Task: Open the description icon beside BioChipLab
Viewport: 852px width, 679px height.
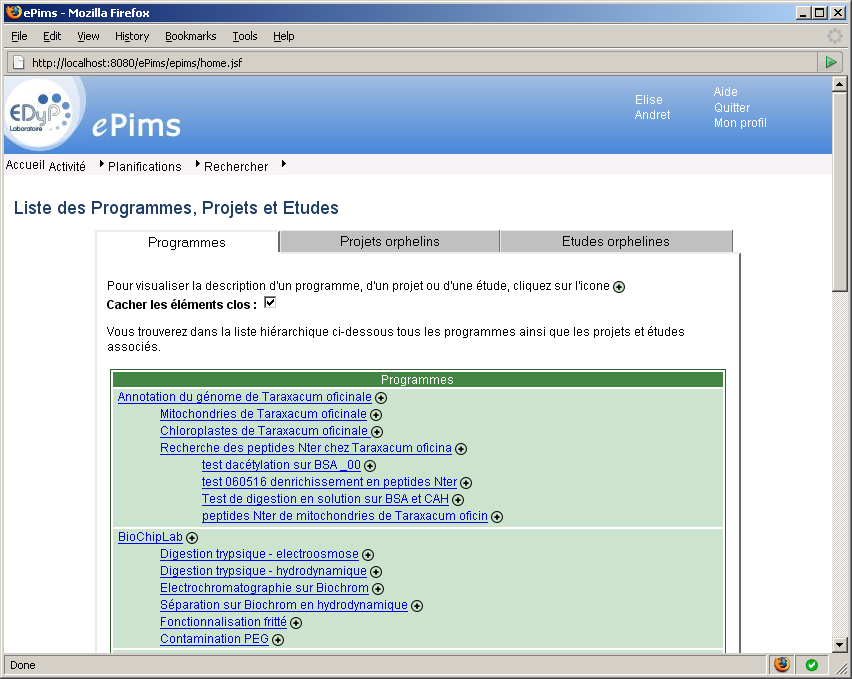Action: [x=192, y=537]
